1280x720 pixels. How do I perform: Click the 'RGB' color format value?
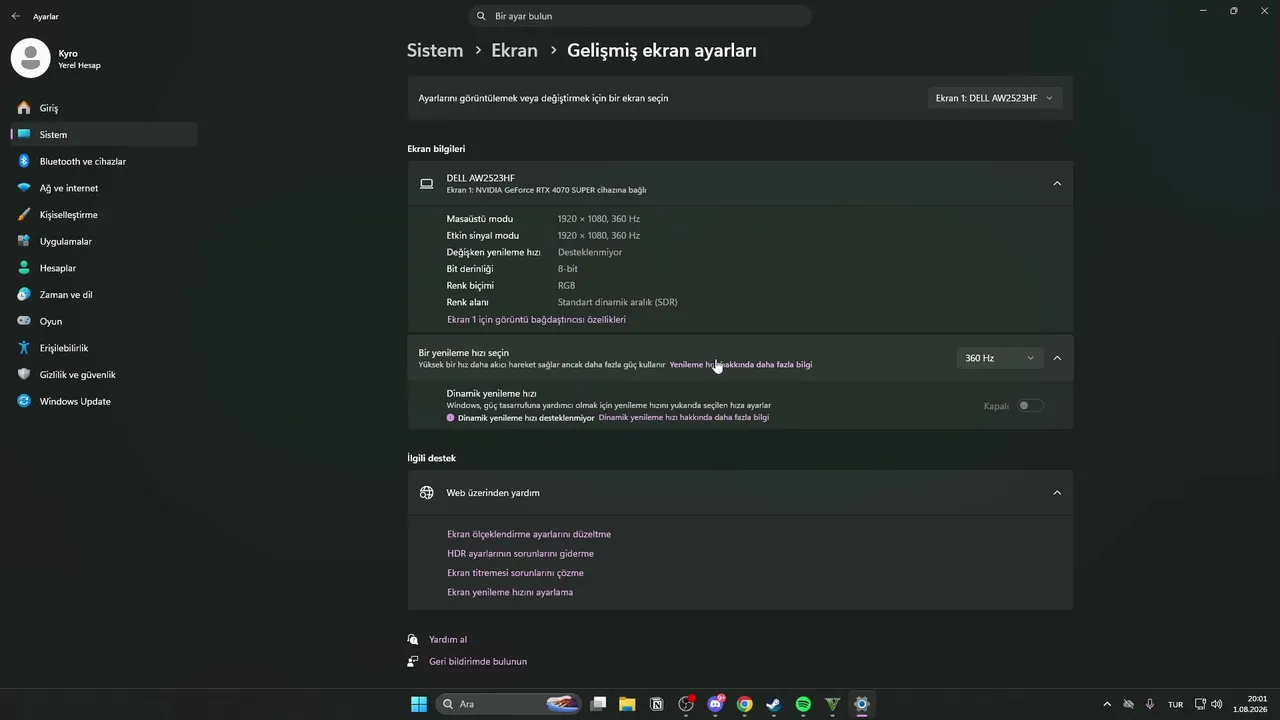click(566, 286)
